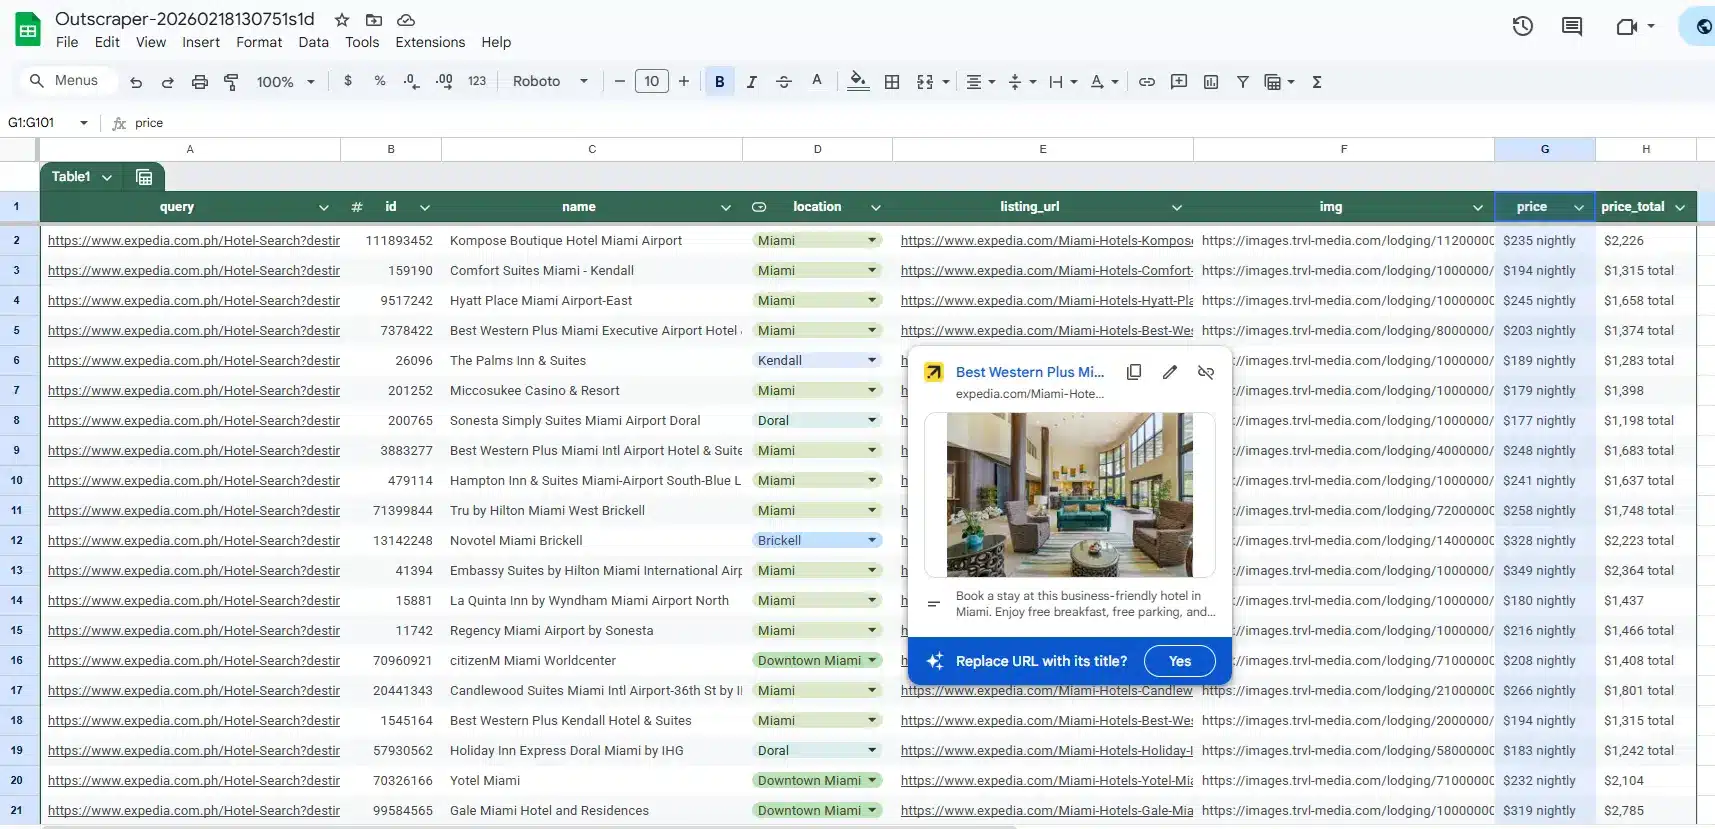Toggle bold formatting
The image size is (1715, 829).
pyautogui.click(x=719, y=82)
